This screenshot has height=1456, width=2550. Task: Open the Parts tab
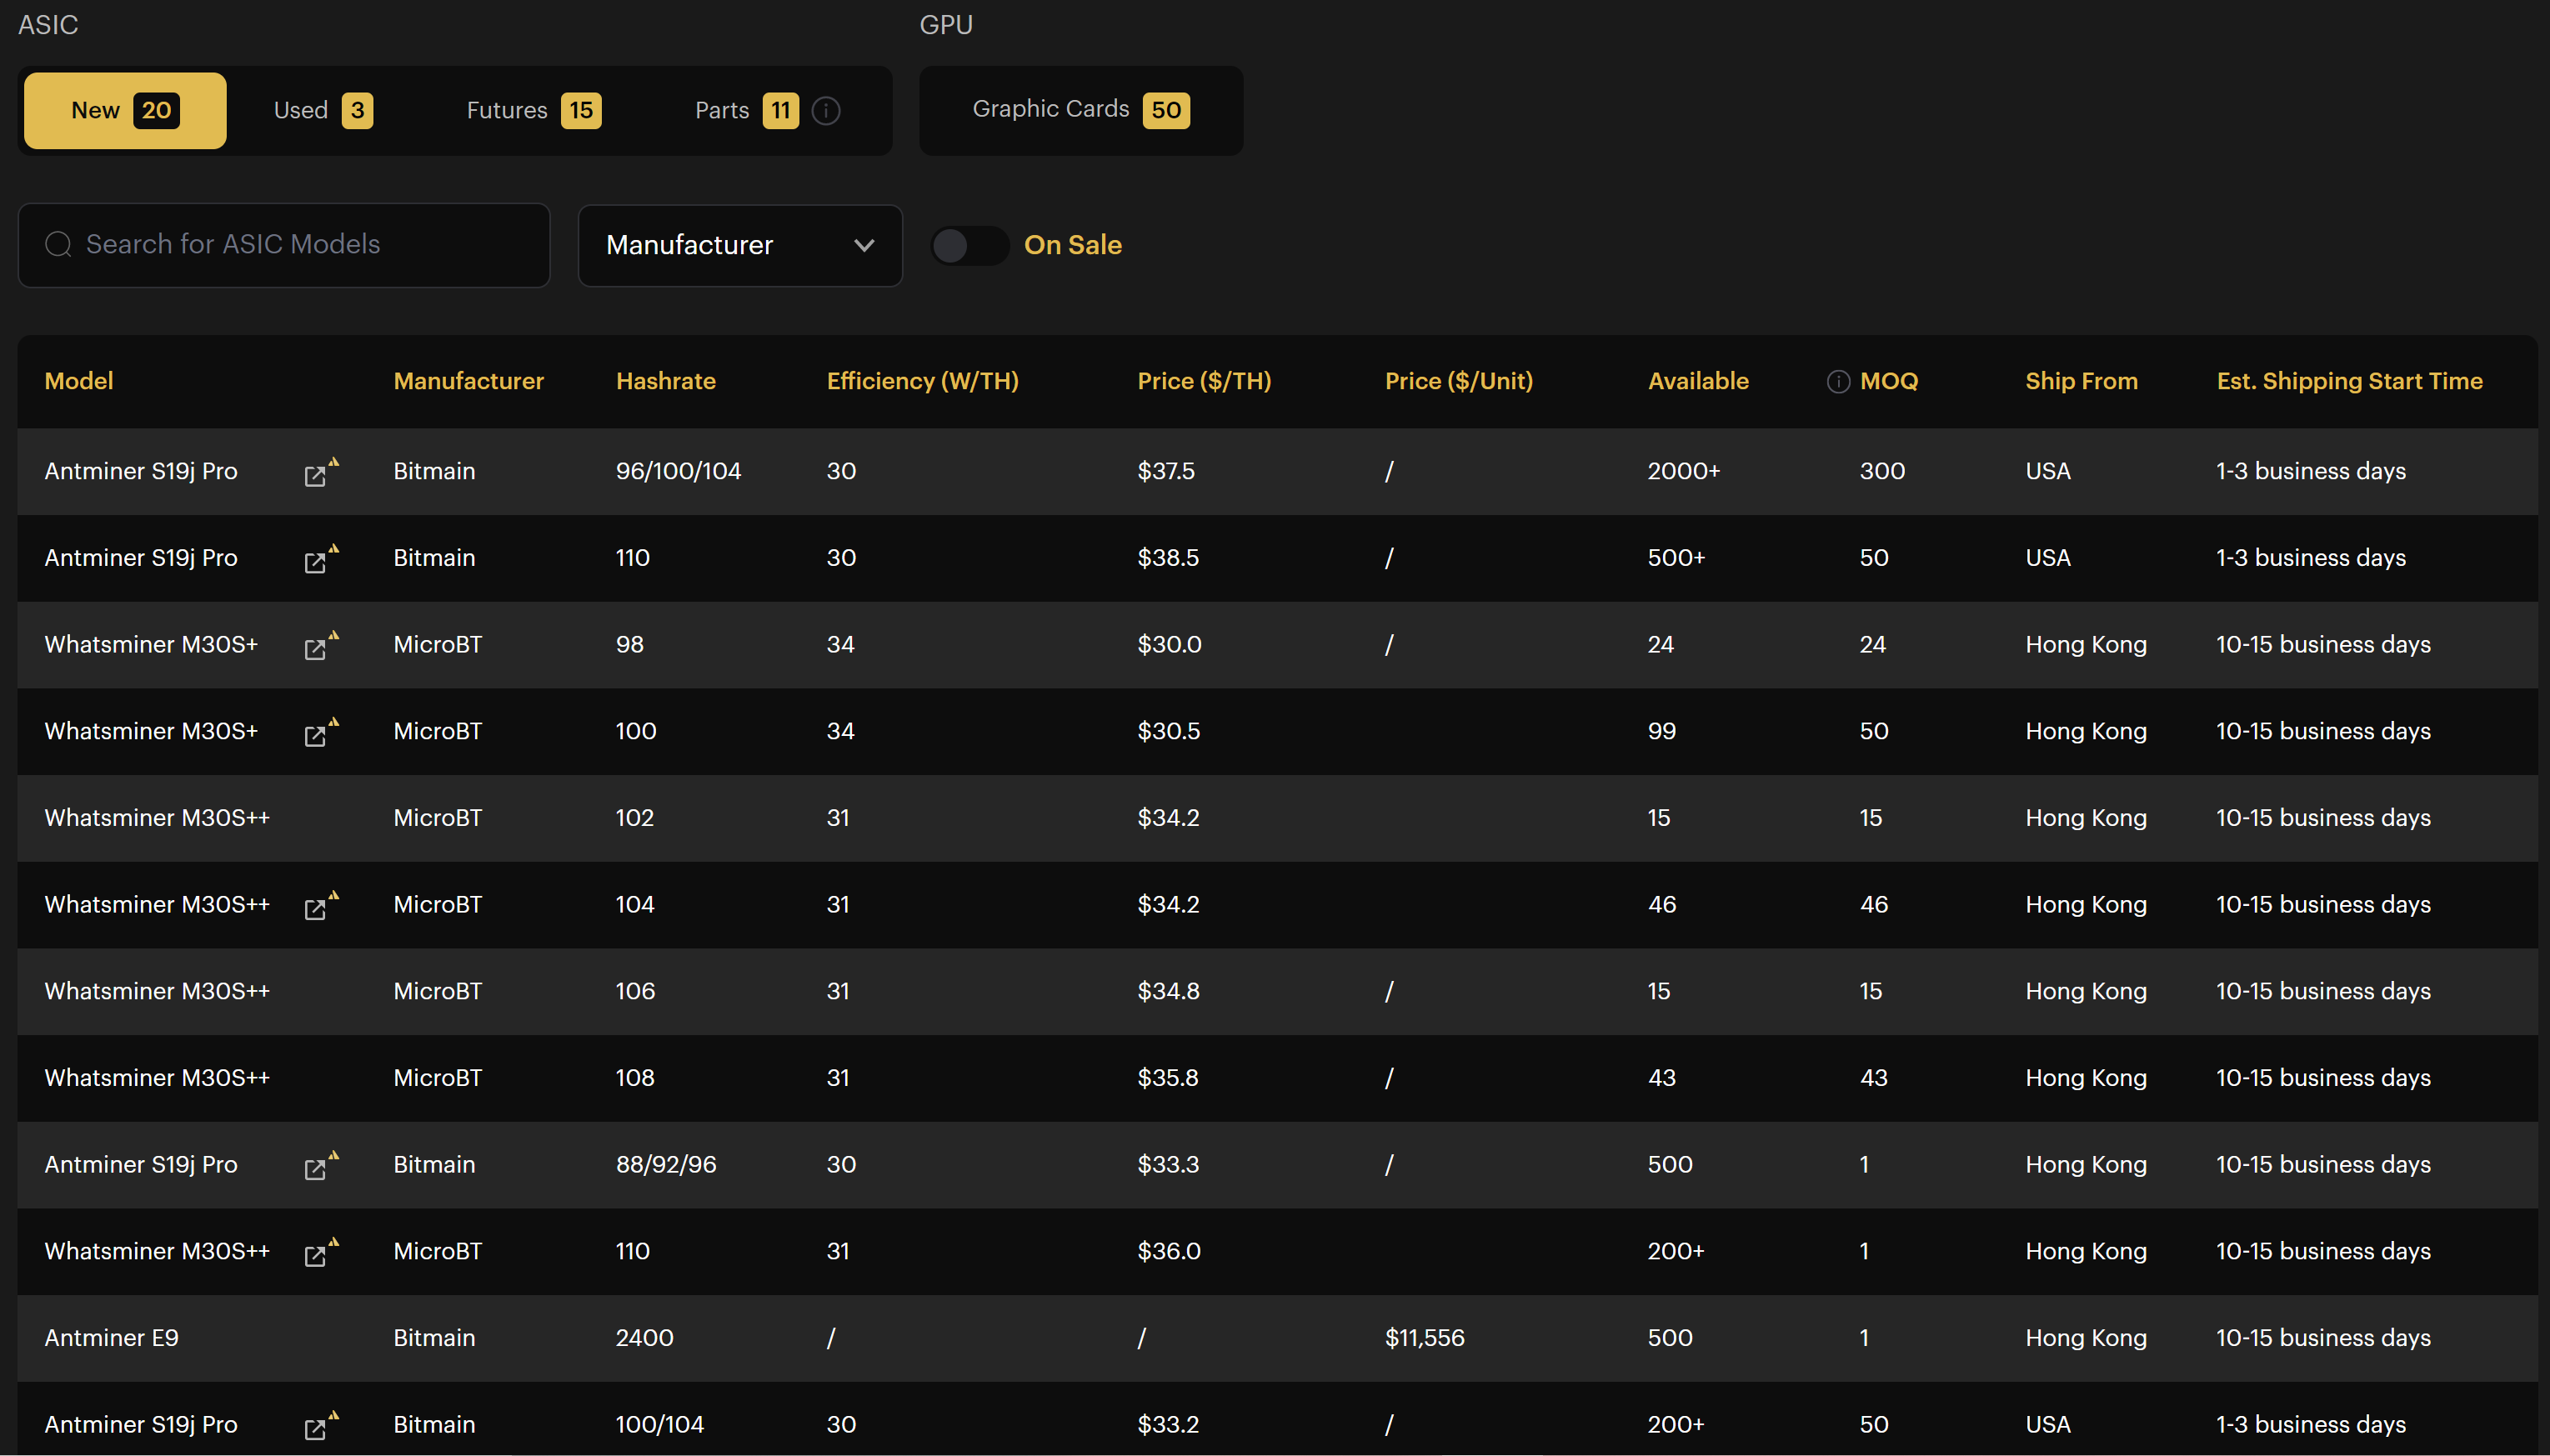745,110
